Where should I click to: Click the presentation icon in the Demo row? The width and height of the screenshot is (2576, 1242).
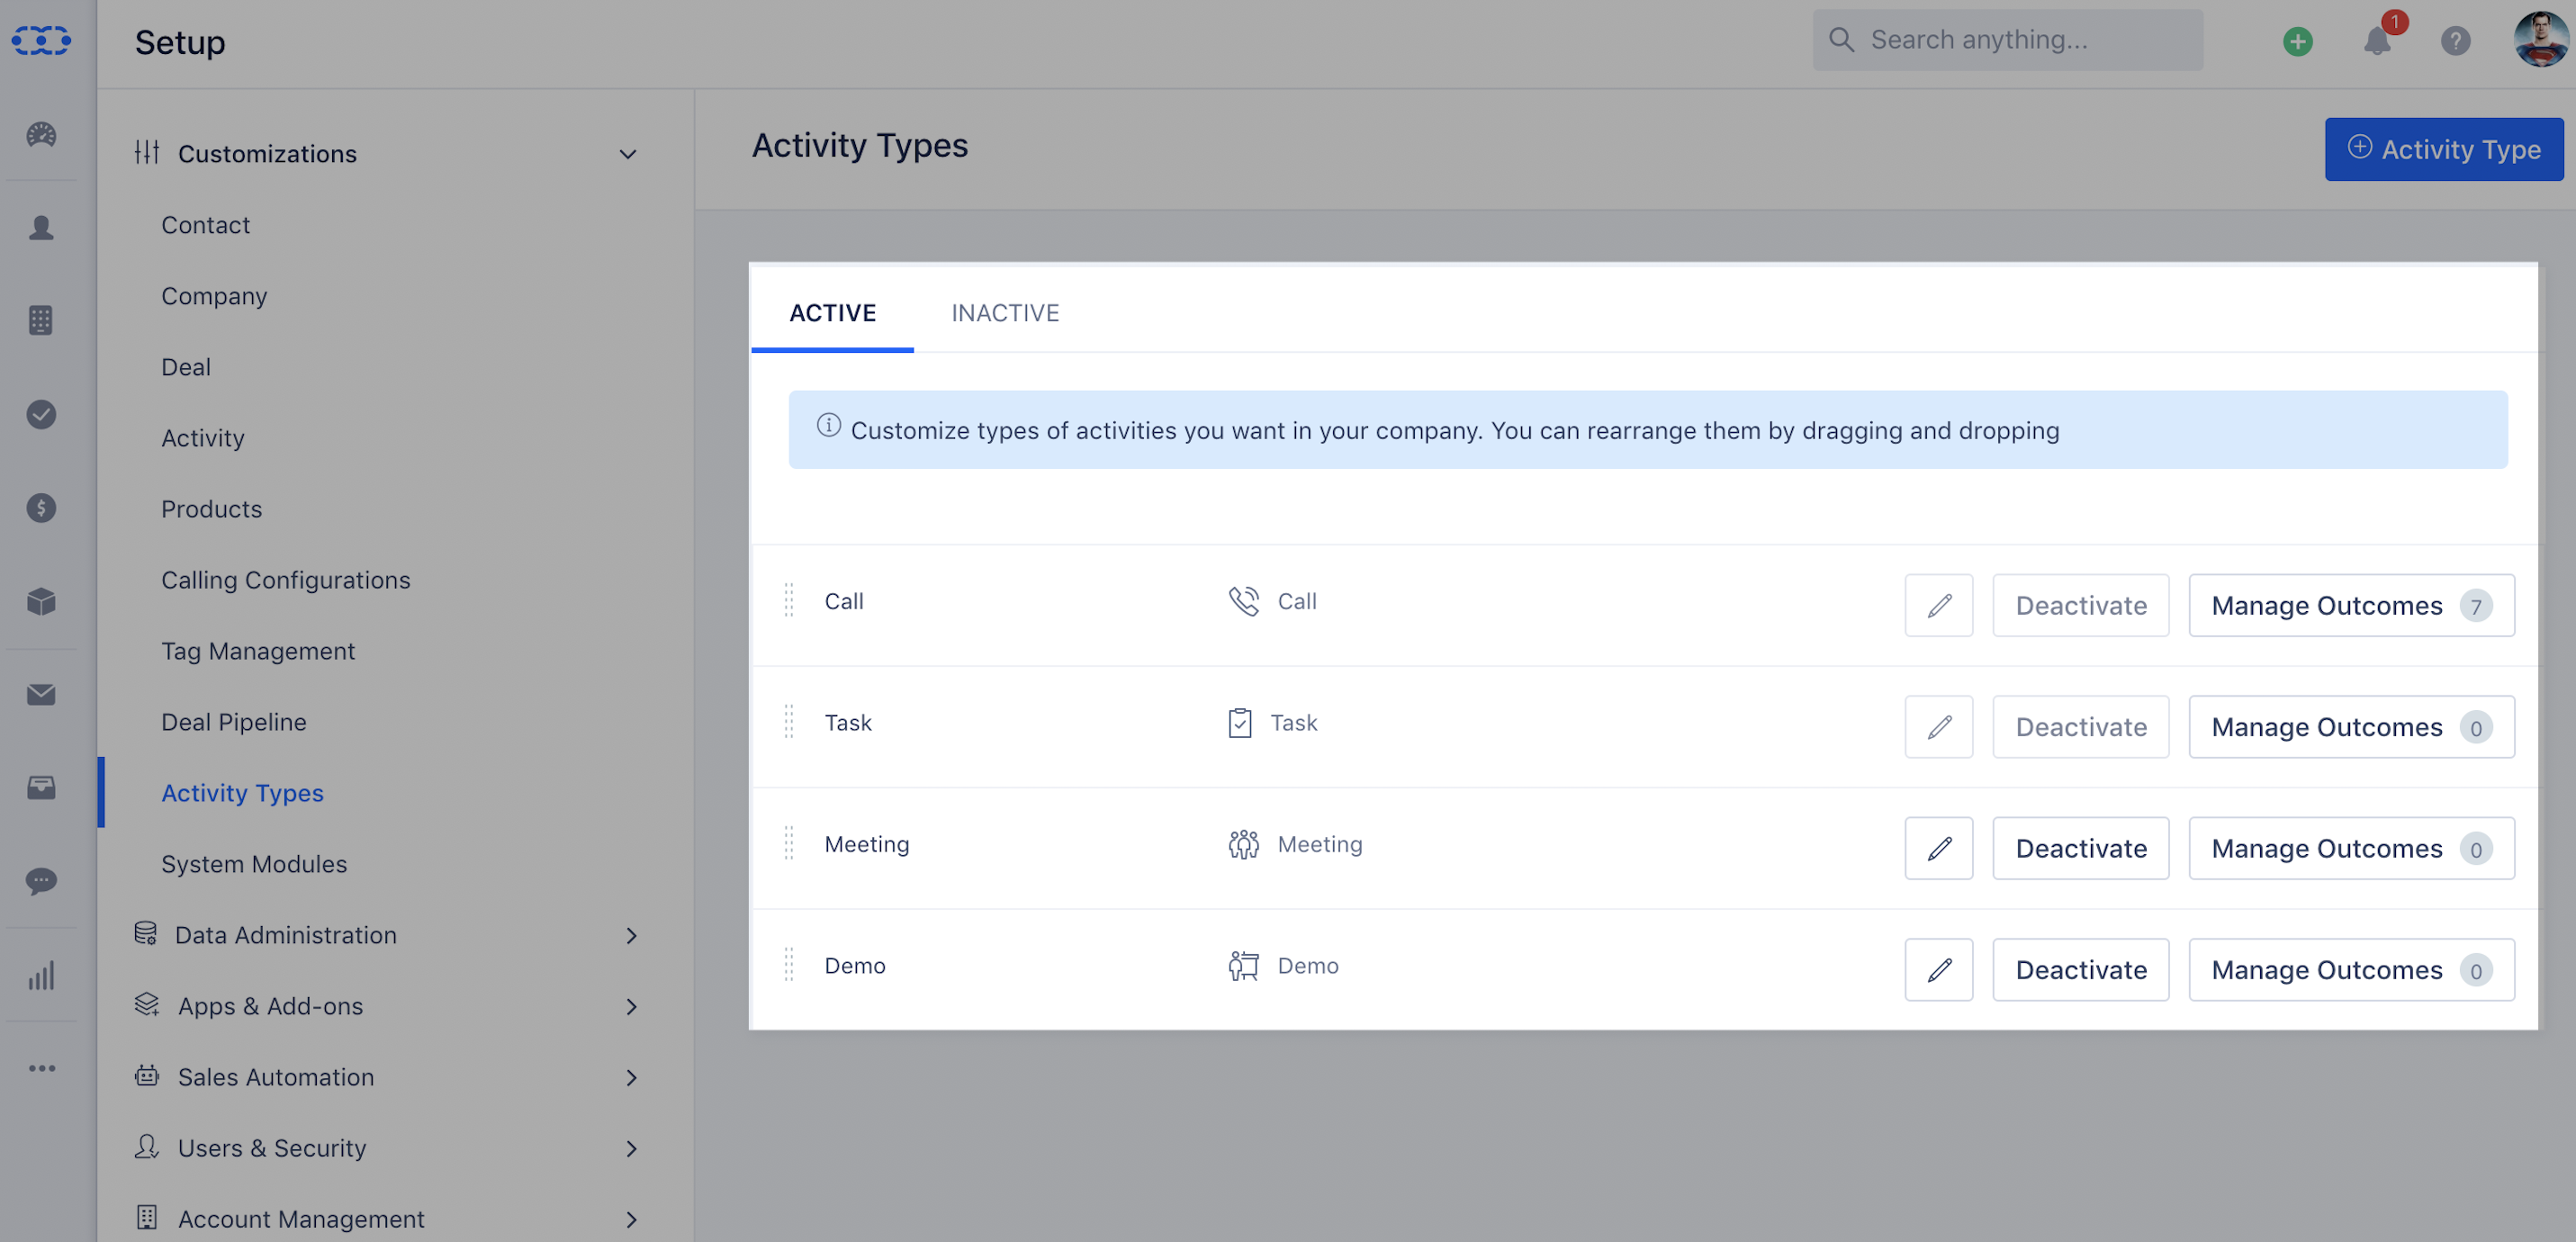point(1243,965)
